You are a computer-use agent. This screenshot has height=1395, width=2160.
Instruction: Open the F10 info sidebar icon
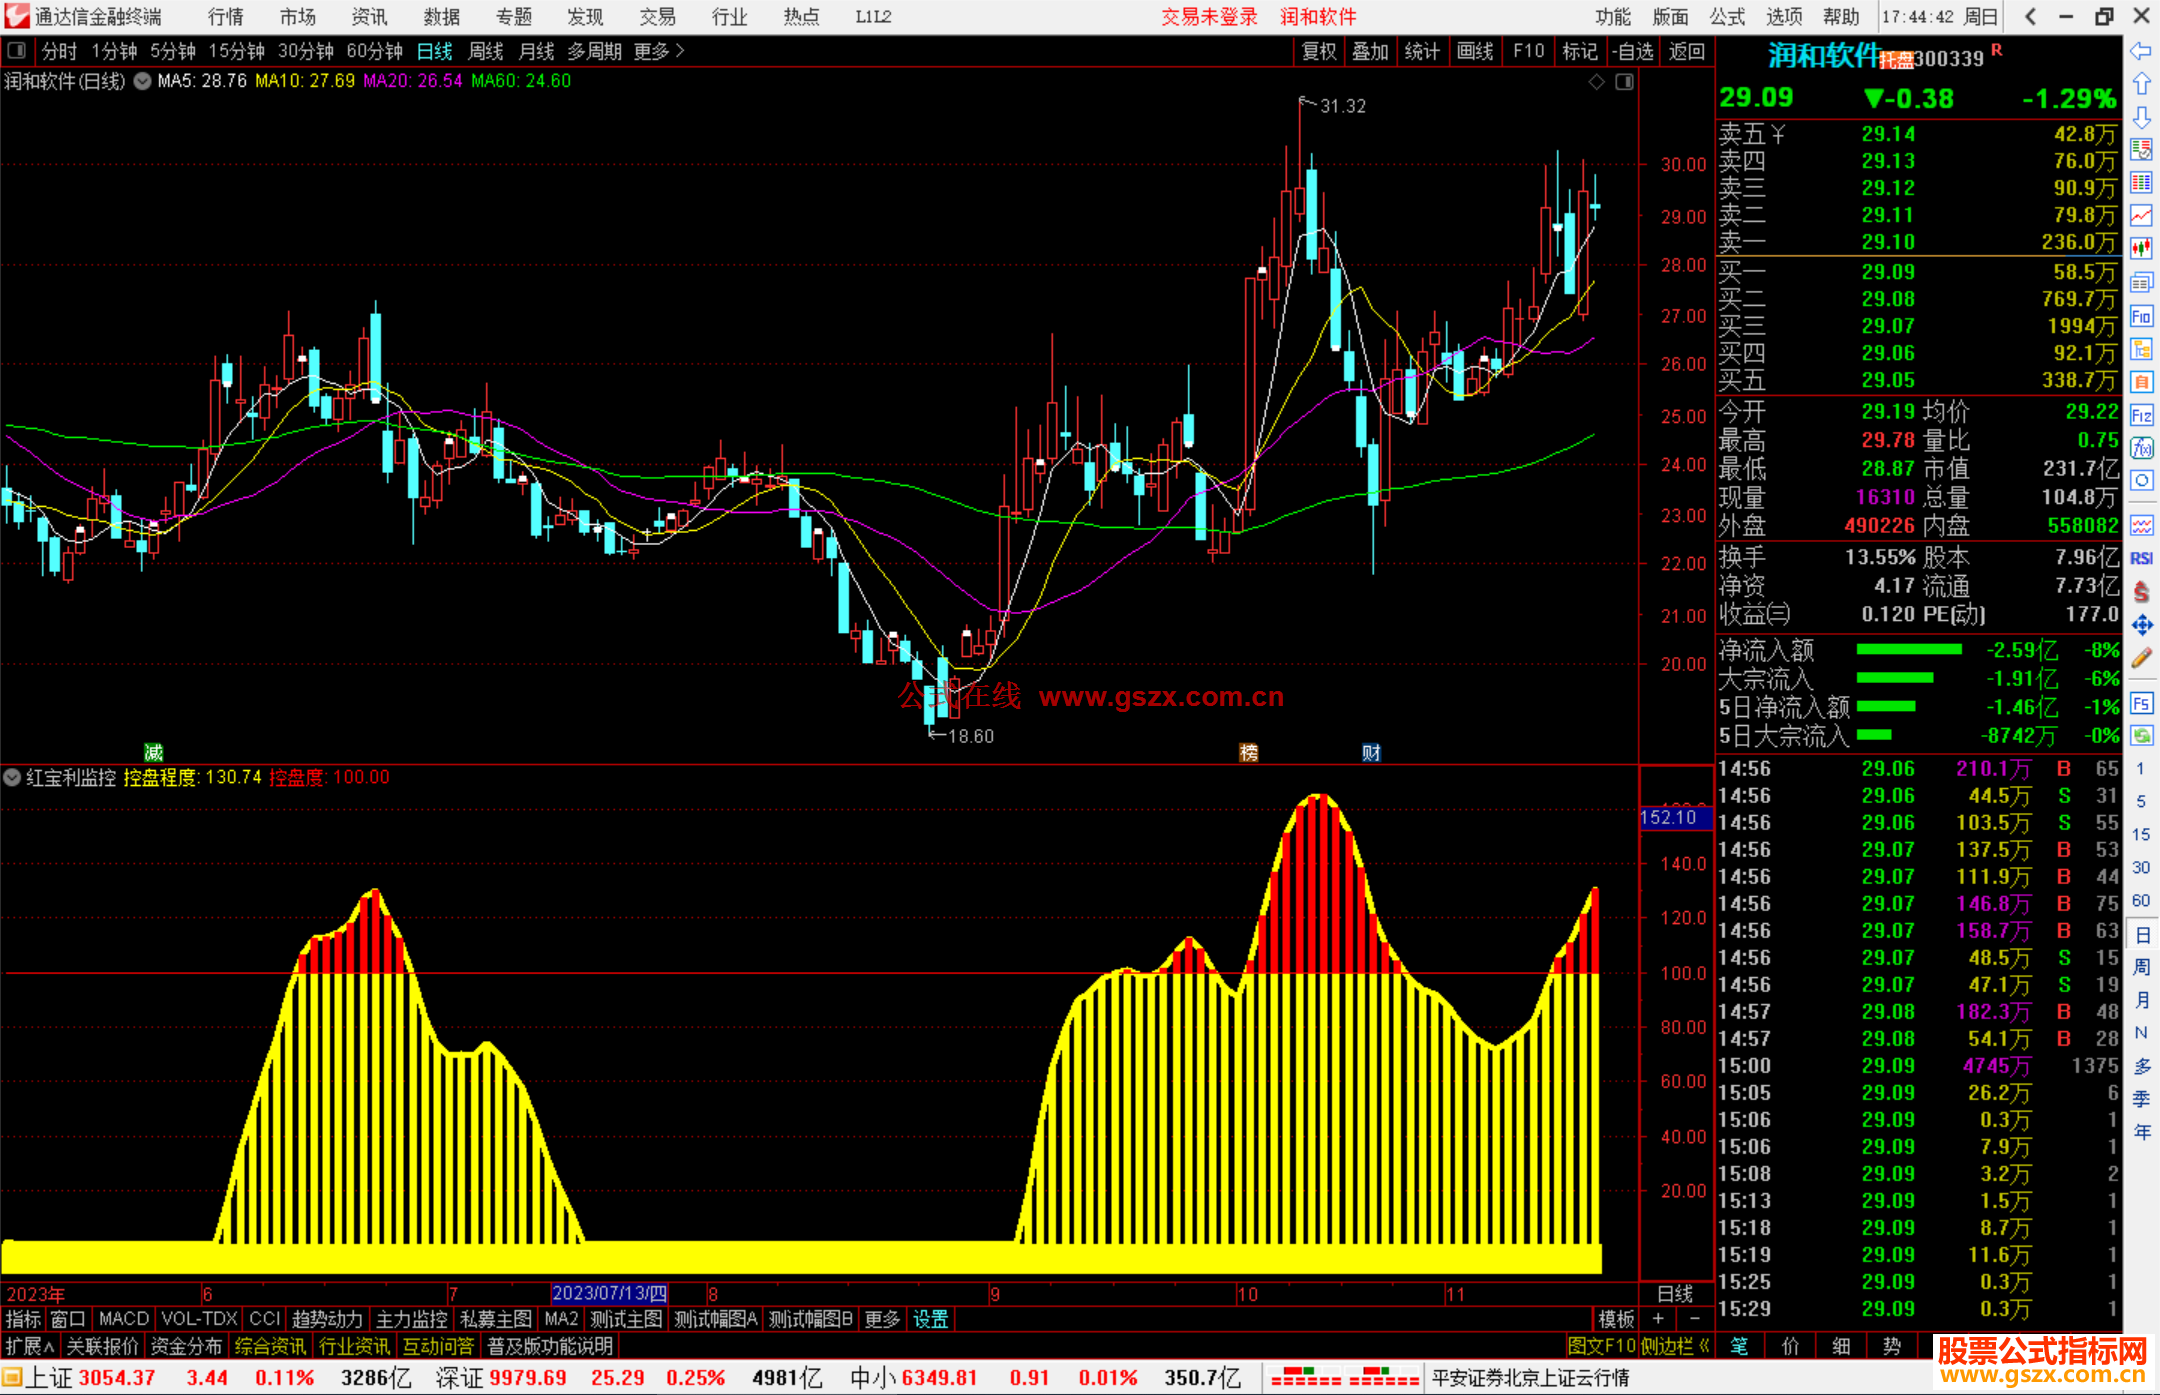click(x=2141, y=317)
